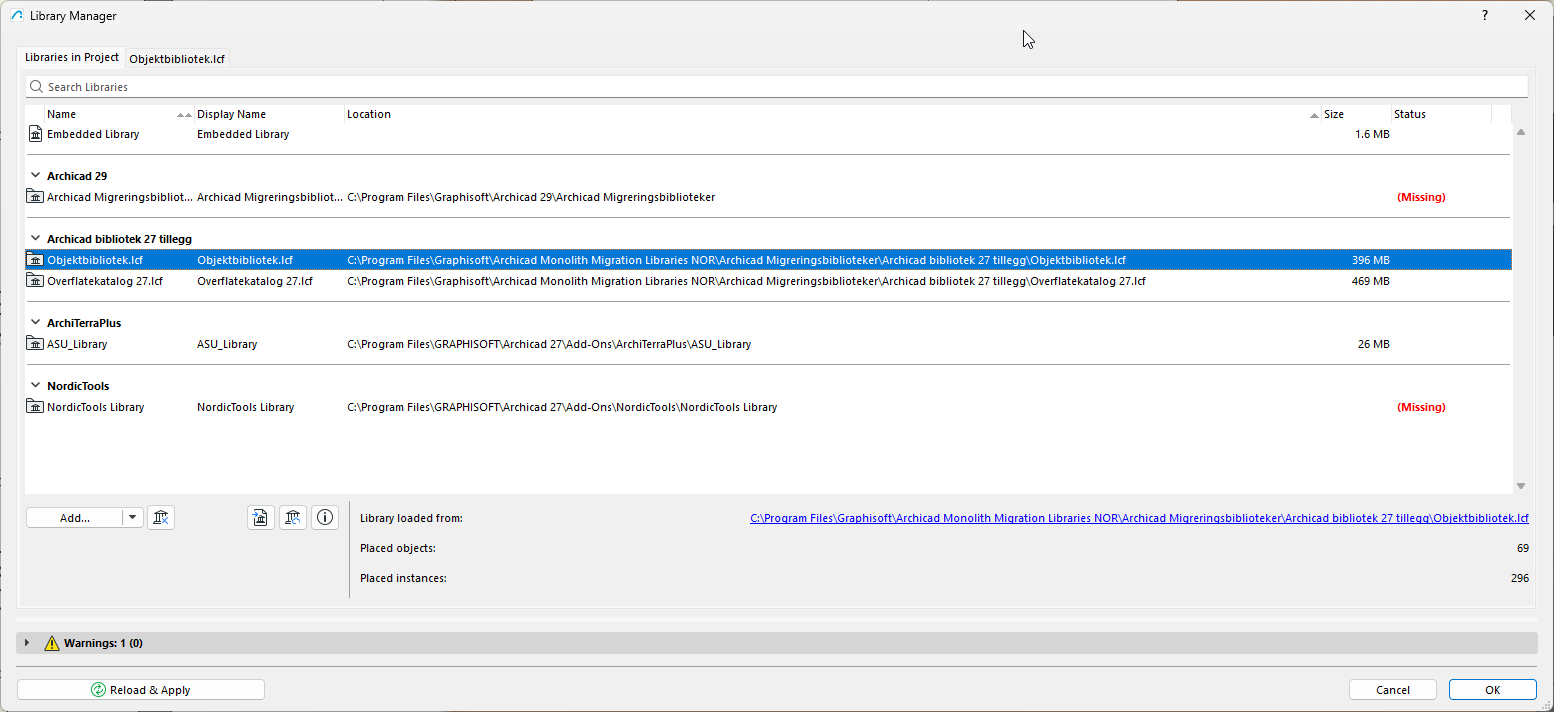Click the search magnifier icon
This screenshot has height=712, width=1554.
pos(37,87)
